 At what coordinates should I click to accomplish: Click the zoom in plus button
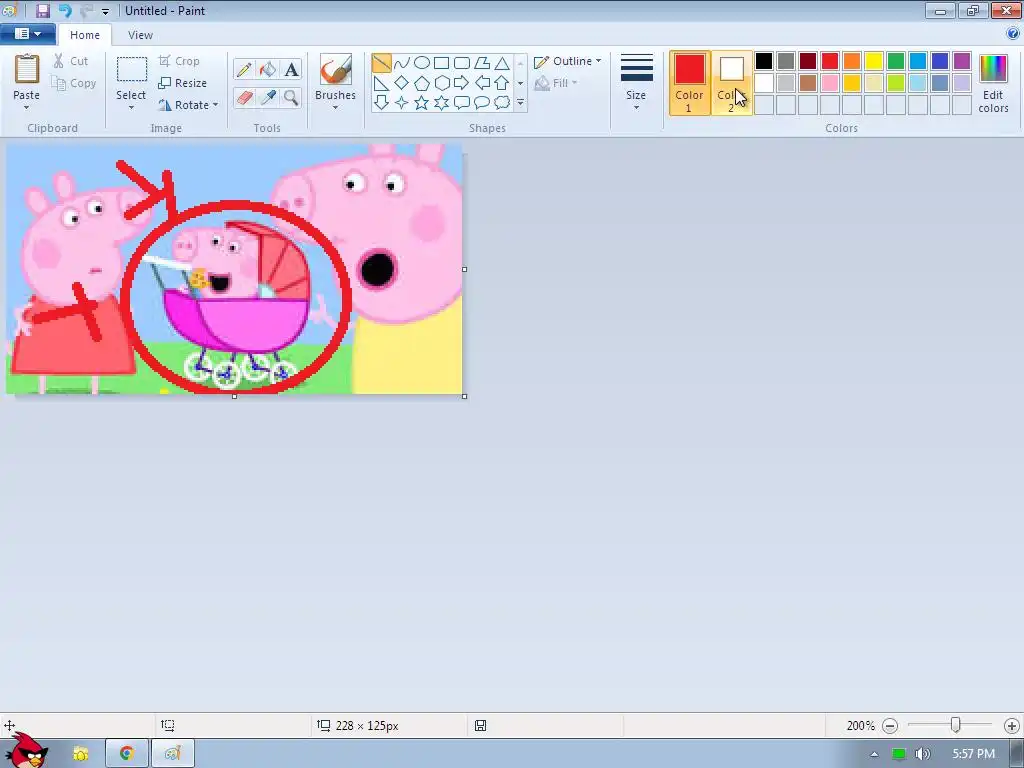pyautogui.click(x=1012, y=726)
